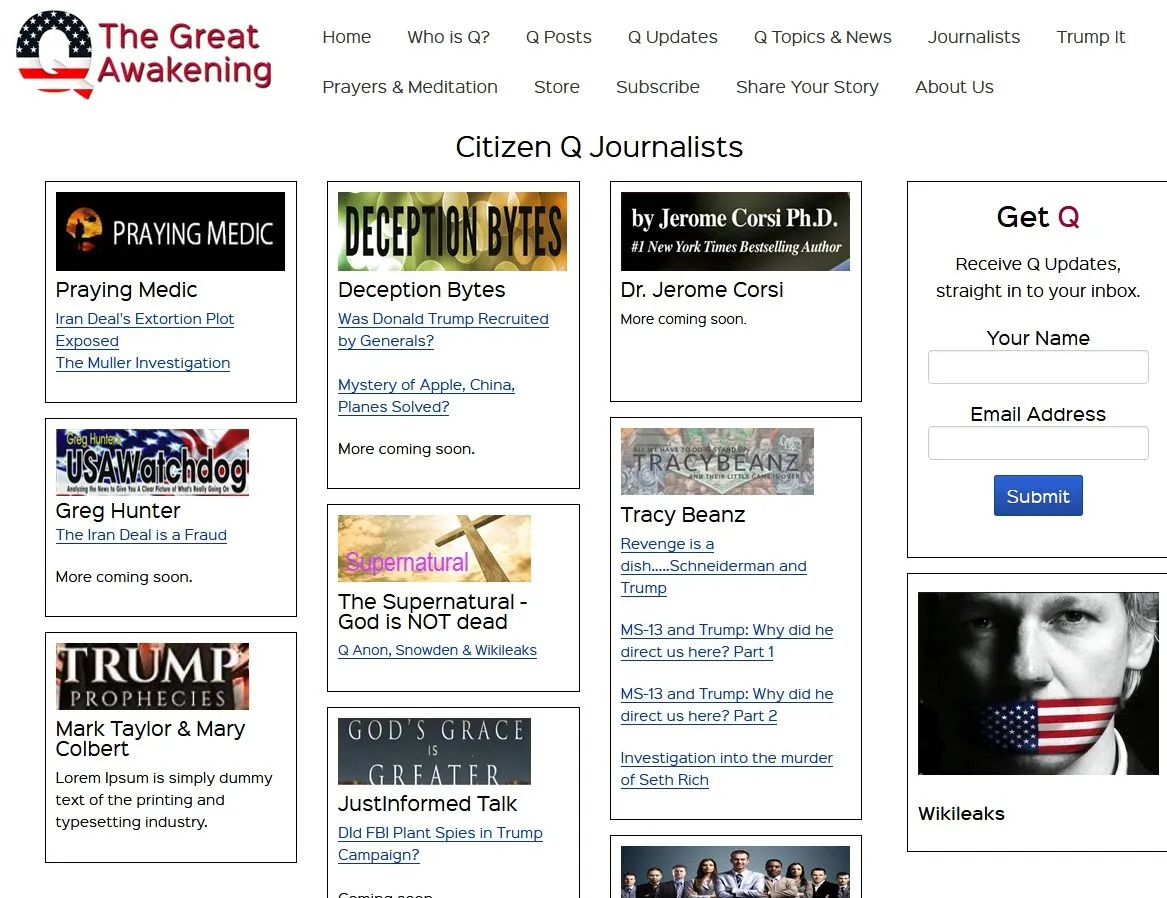Open Mystery of Apple, China, Planes Solved link
The image size is (1167, 898).
(x=426, y=396)
